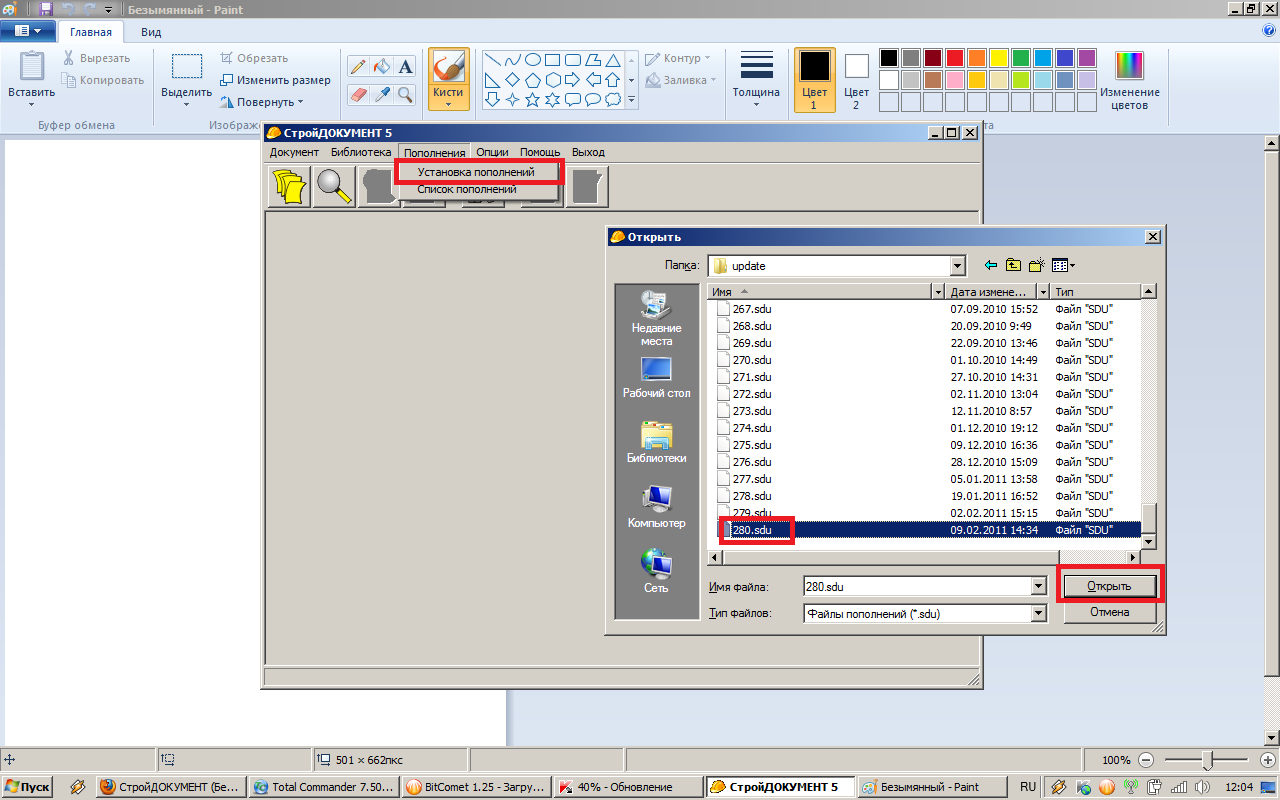
Task: Switch to BitComet taskbar button
Action: tap(476, 787)
